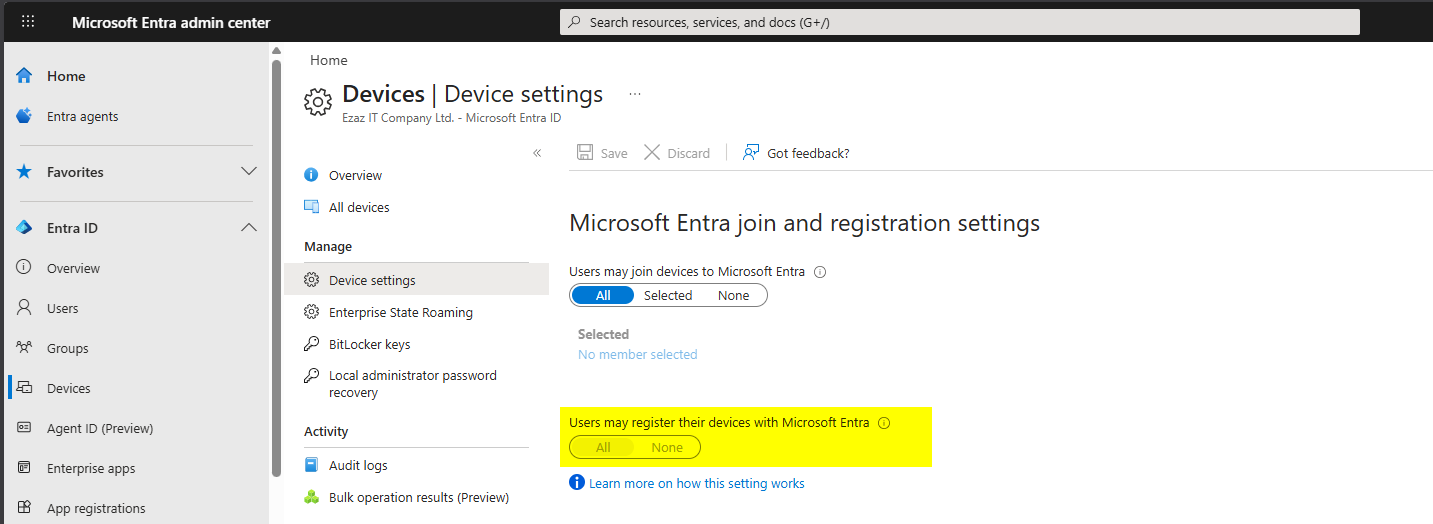The width and height of the screenshot is (1433, 524).
Task: Select Device settings menu item
Action: coord(416,280)
